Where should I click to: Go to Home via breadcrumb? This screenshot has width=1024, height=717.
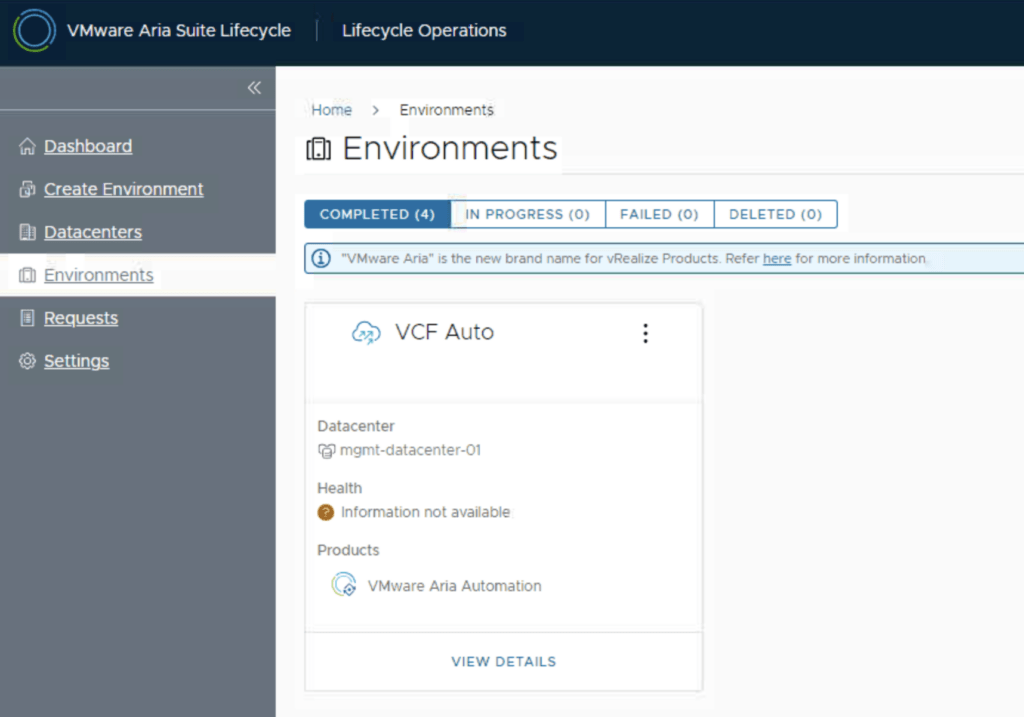(331, 110)
